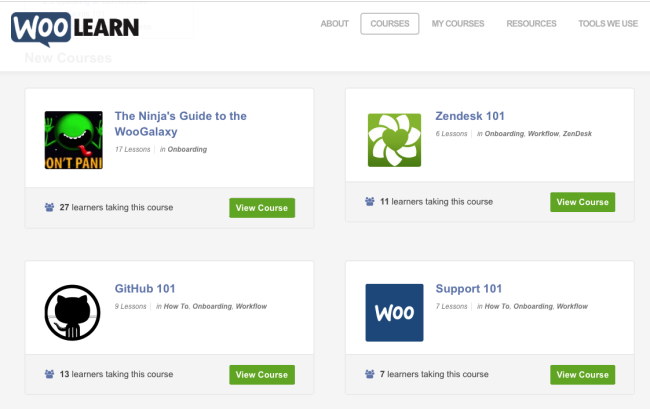
Task: Click learners icon on Ninja's Guide card
Action: coord(49,207)
